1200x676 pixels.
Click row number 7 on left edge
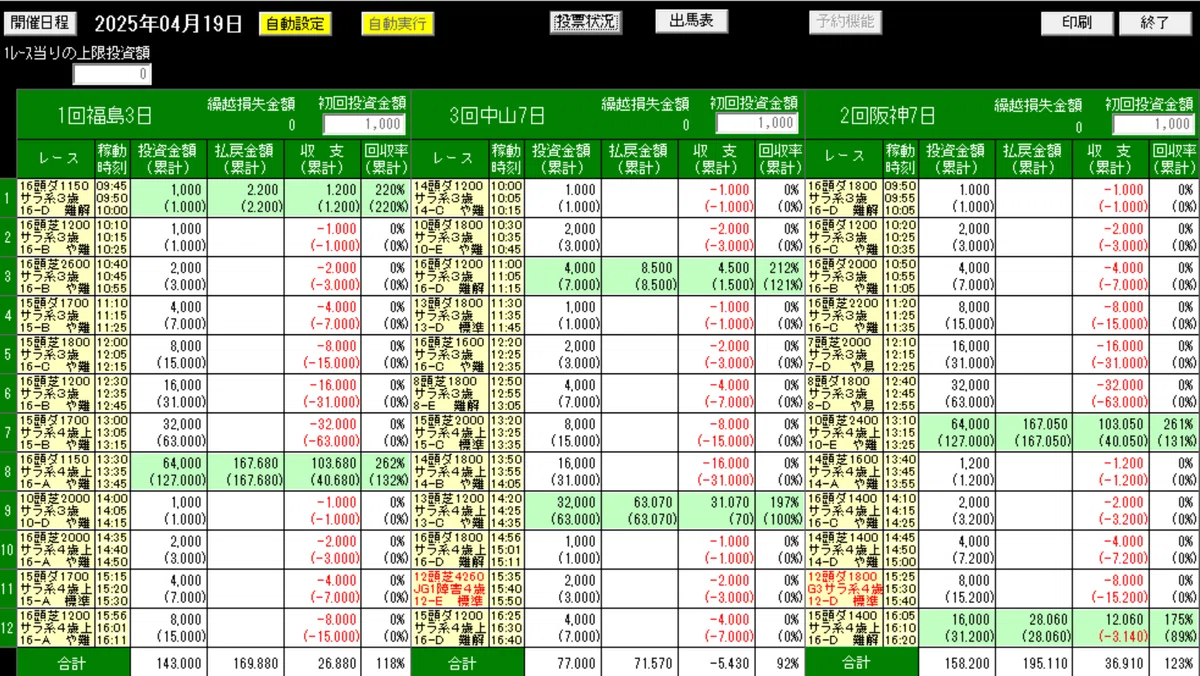(8, 431)
